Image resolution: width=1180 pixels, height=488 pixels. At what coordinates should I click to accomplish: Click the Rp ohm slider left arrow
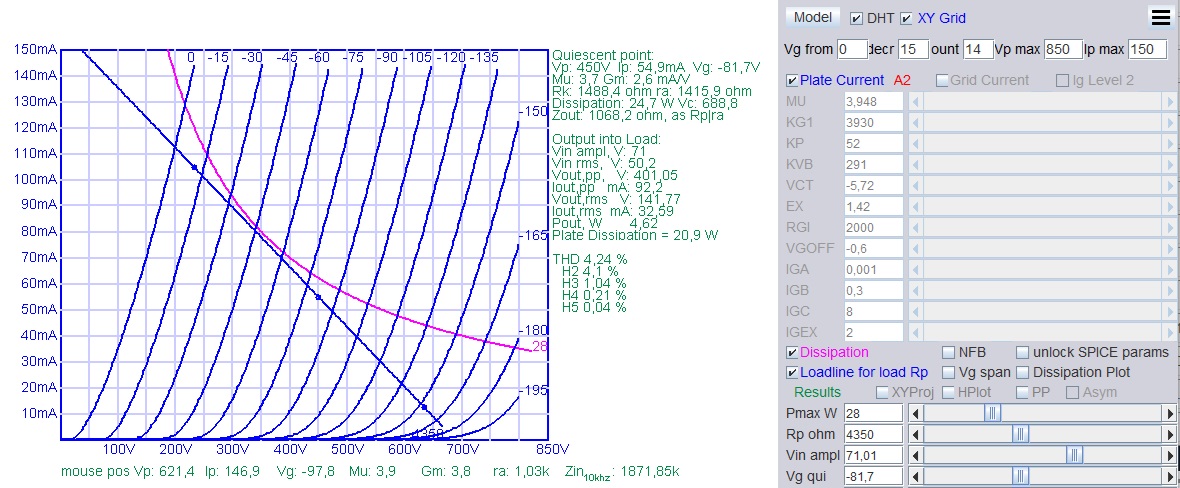click(x=914, y=434)
